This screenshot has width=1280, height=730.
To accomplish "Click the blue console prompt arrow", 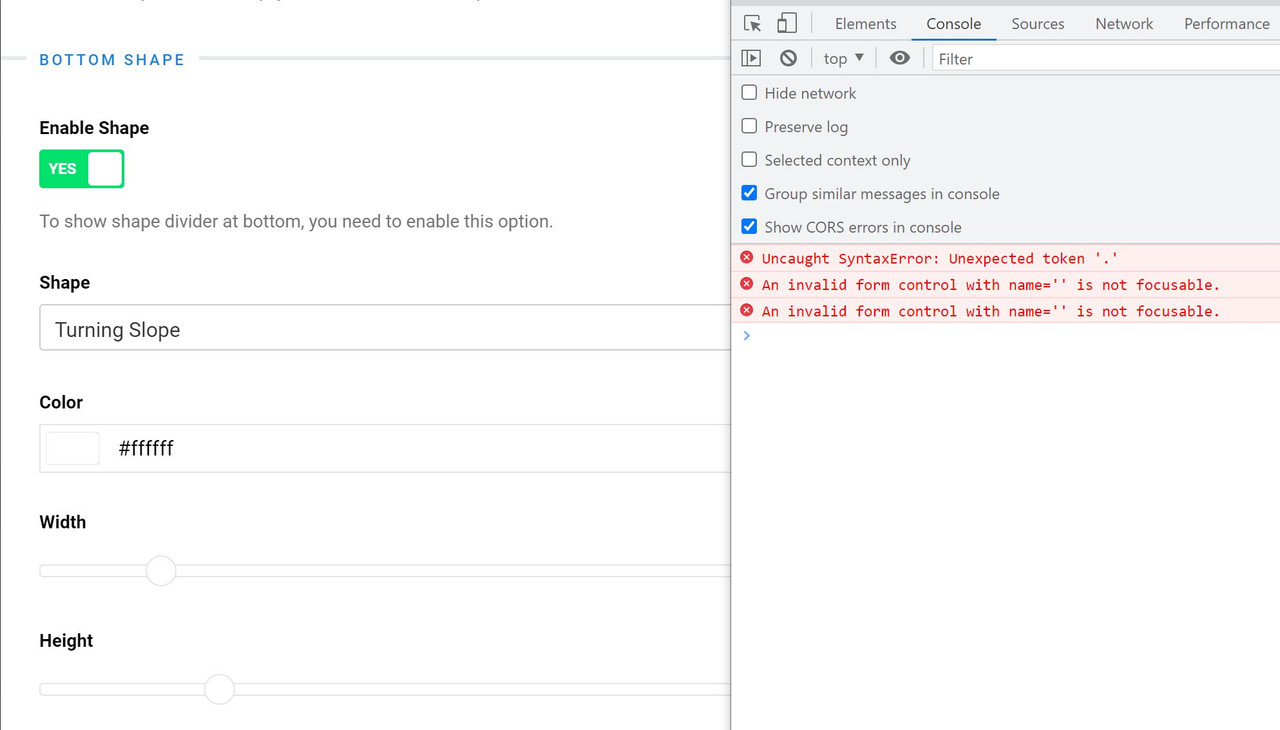I will pyautogui.click(x=746, y=335).
